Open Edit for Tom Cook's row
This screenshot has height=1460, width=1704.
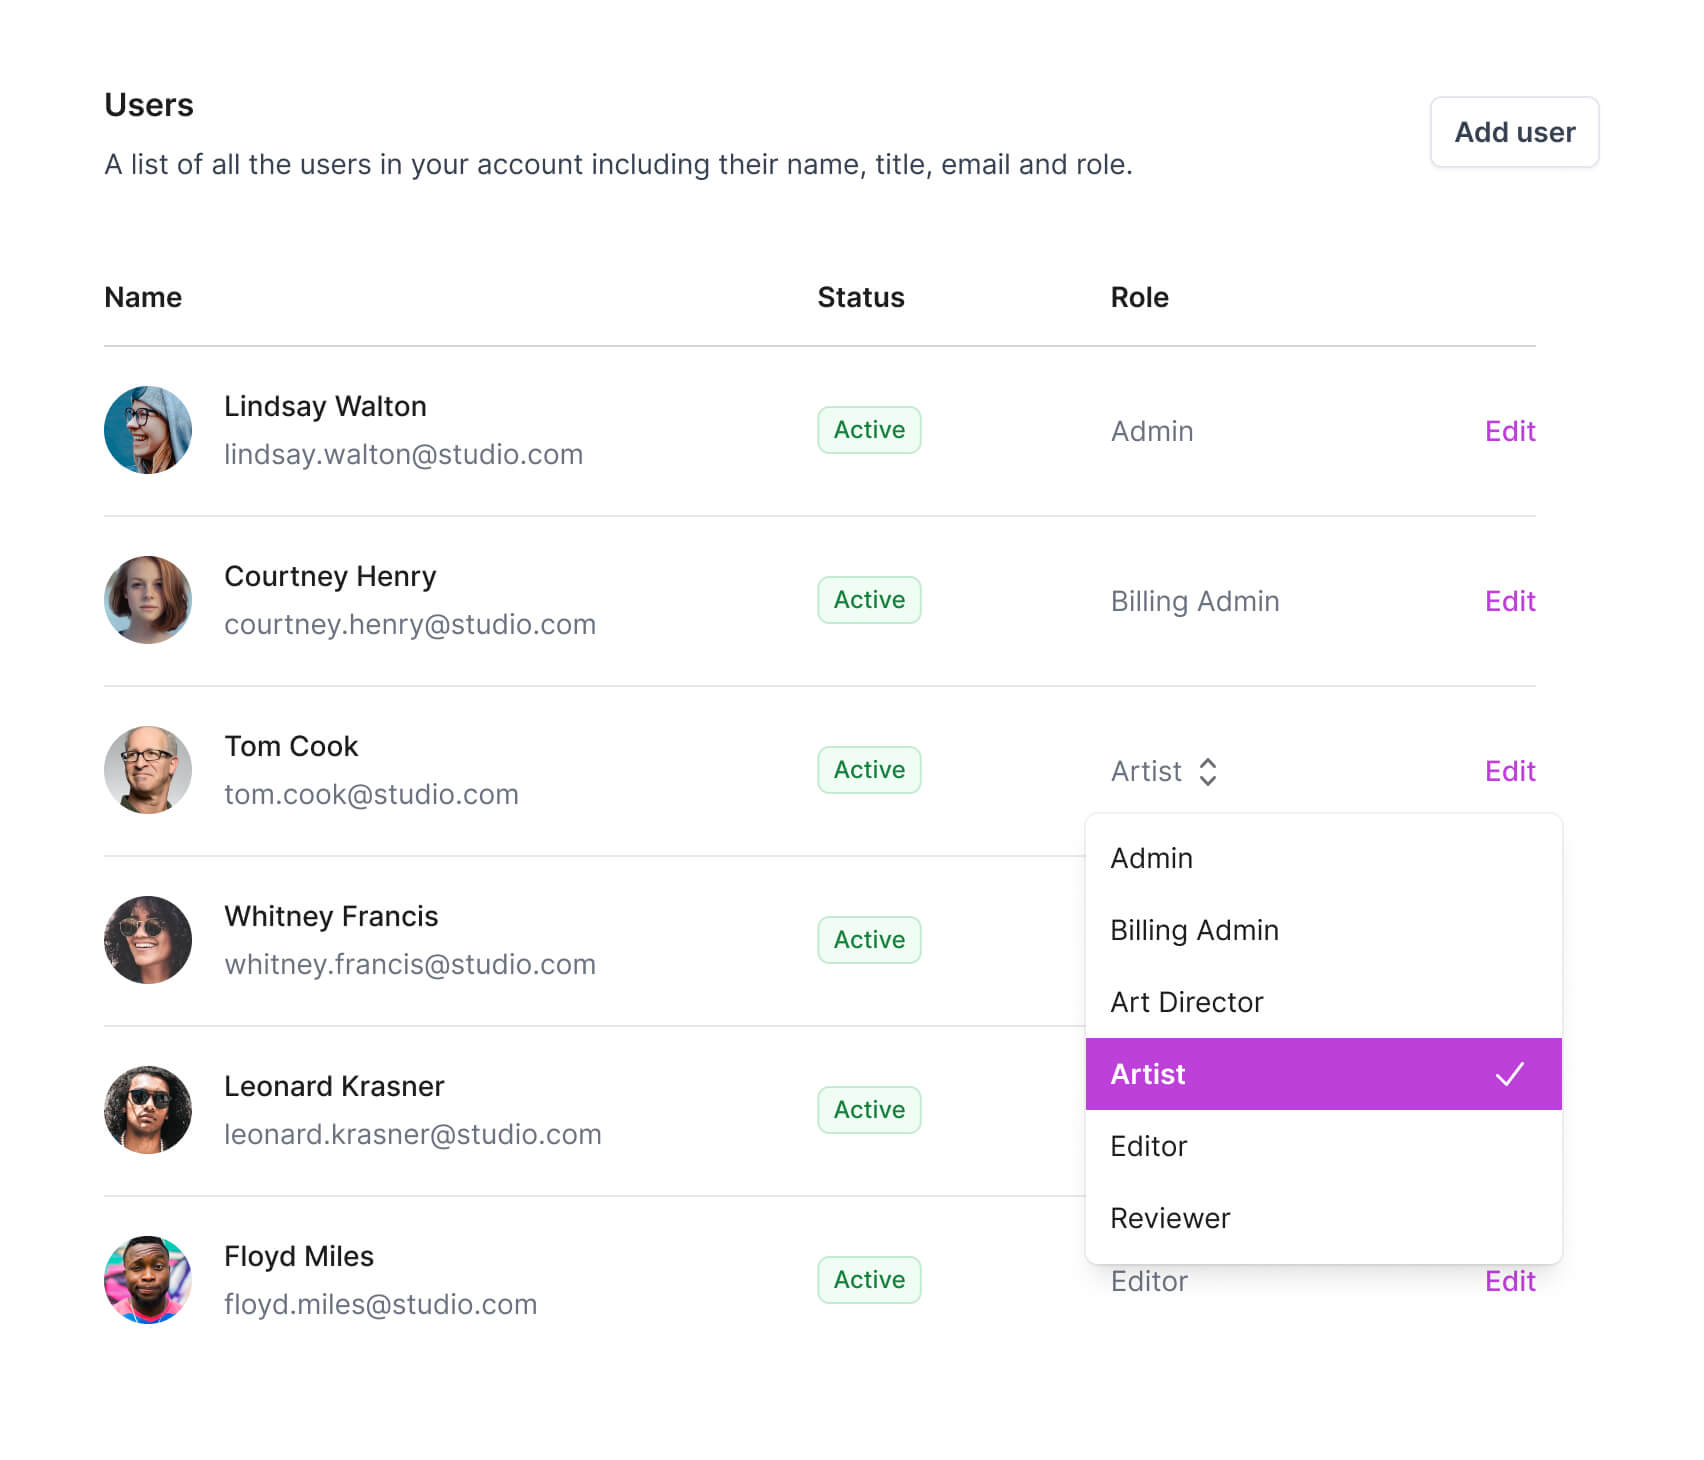click(x=1509, y=771)
